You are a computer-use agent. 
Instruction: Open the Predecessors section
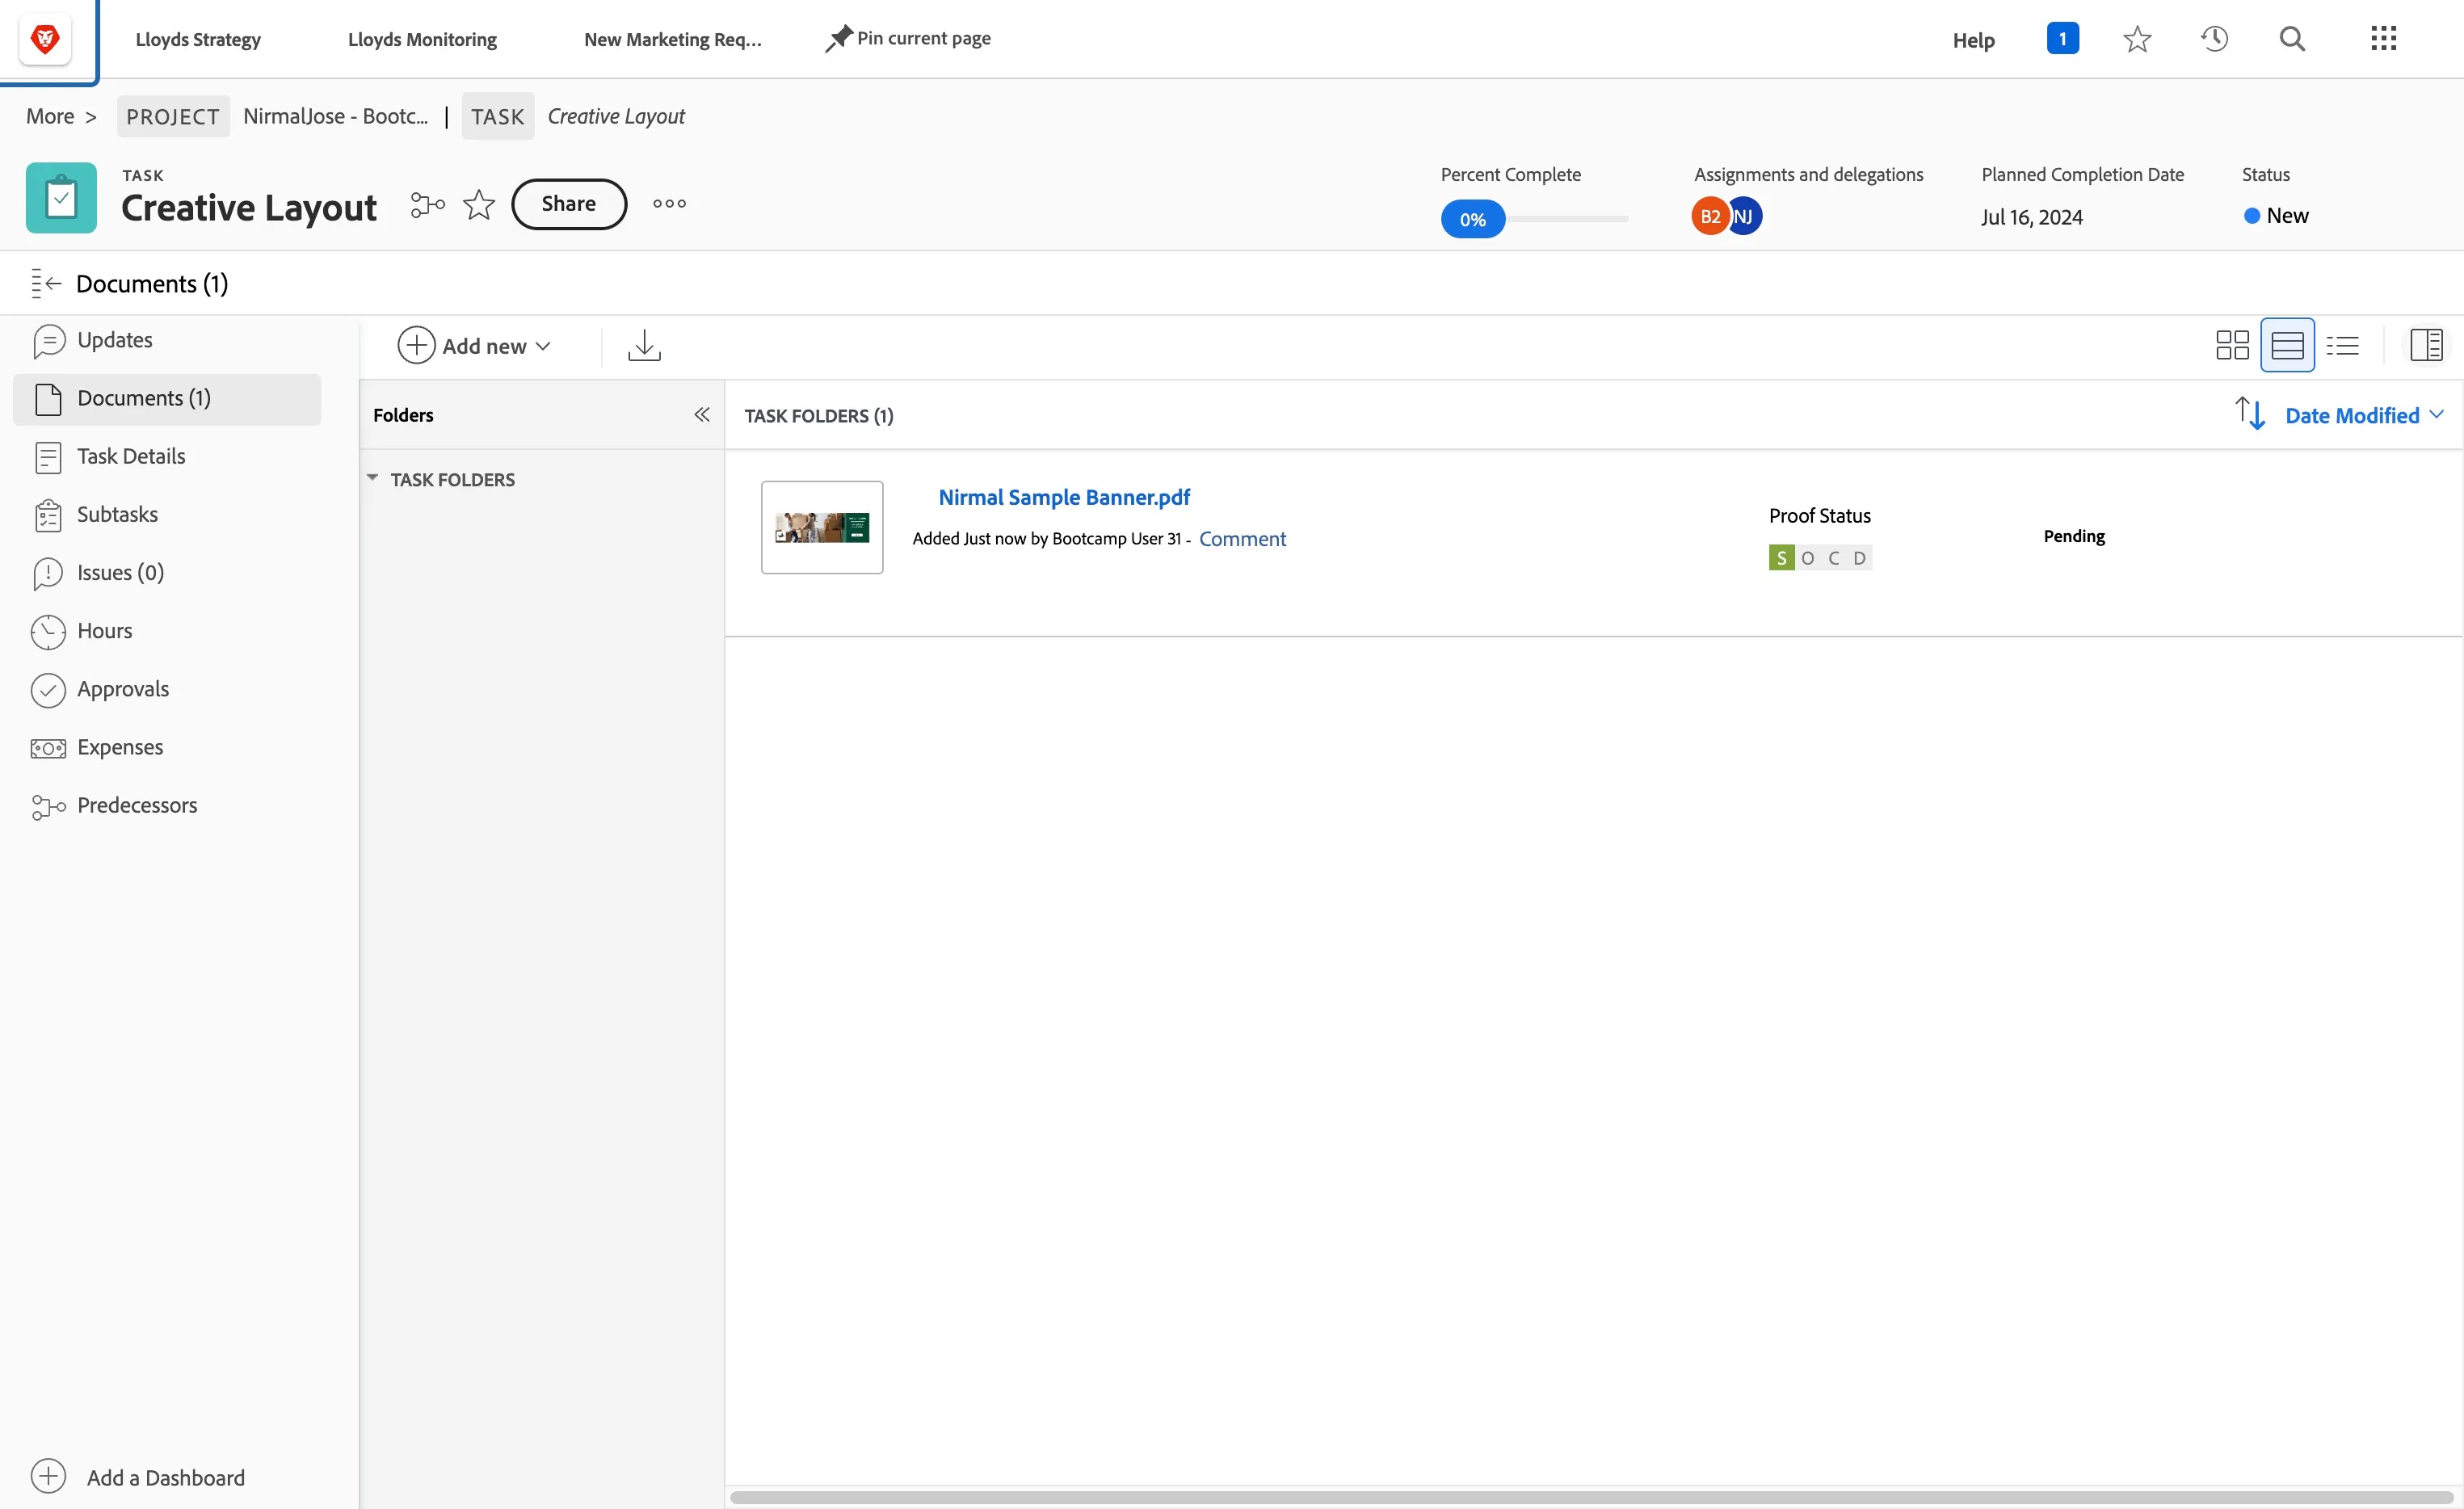tap(167, 806)
